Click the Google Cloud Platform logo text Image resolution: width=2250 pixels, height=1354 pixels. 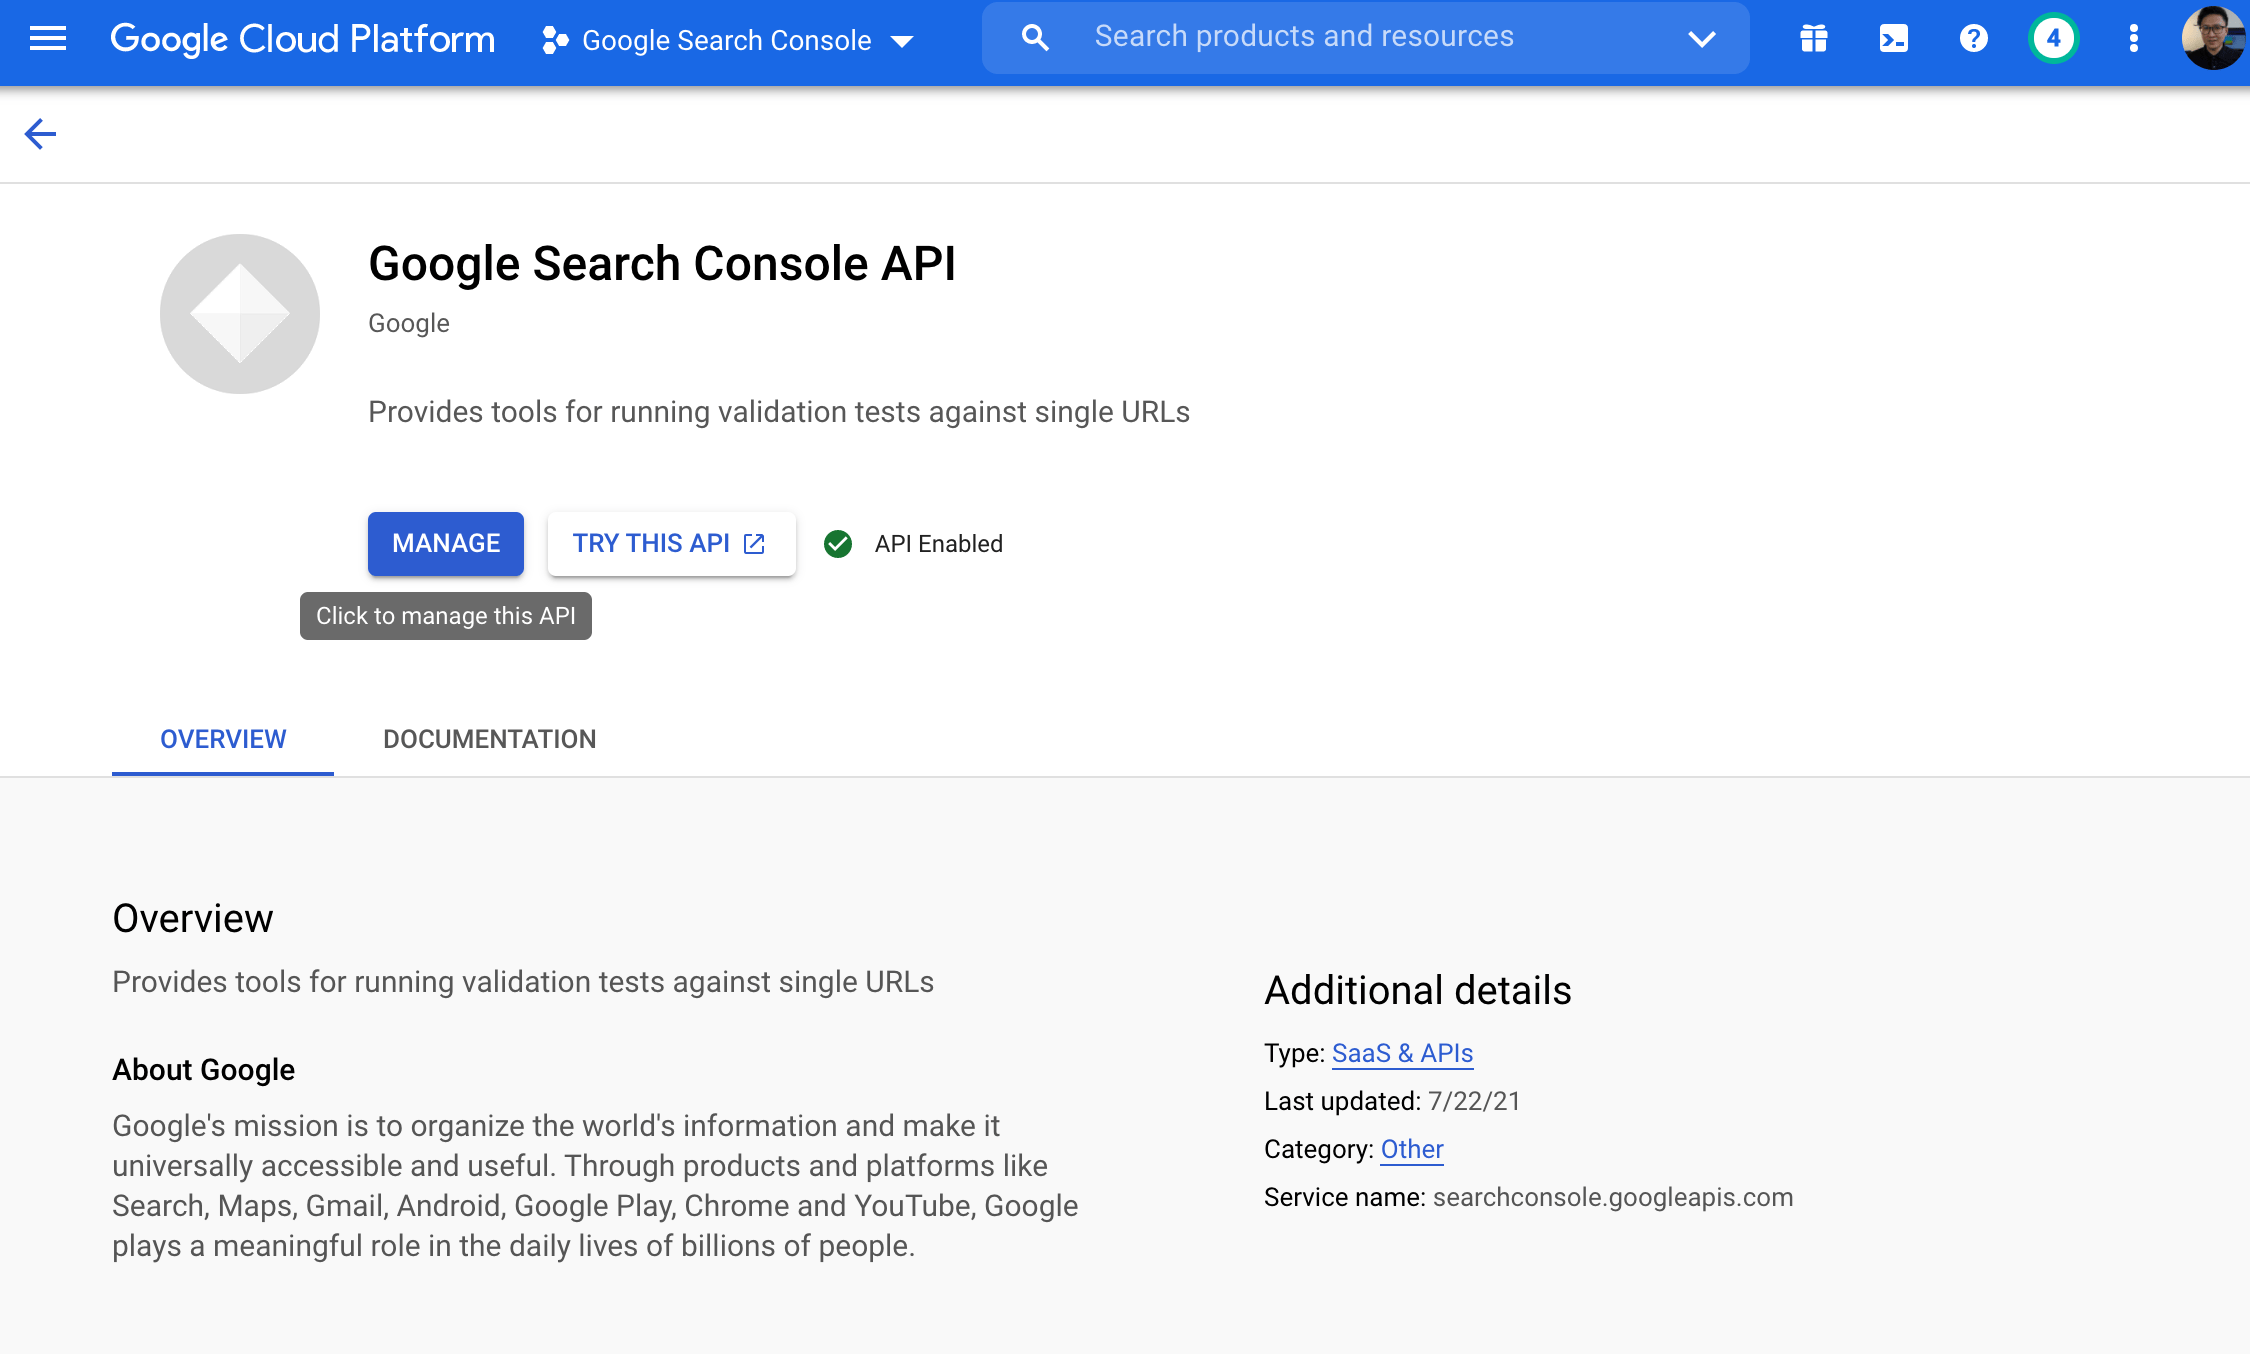302,39
